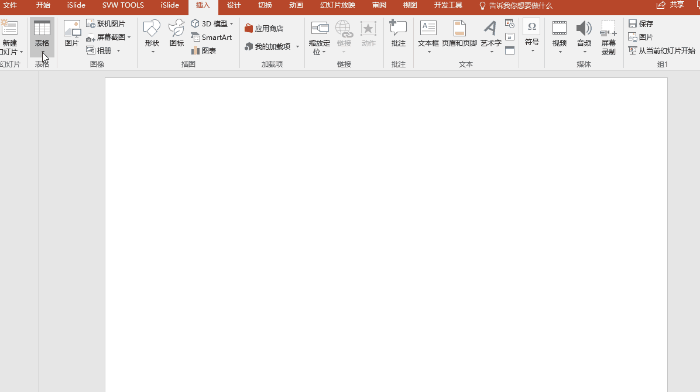Open Header and Footer (页眉和页脚)
This screenshot has height=392, width=700.
pos(459,33)
